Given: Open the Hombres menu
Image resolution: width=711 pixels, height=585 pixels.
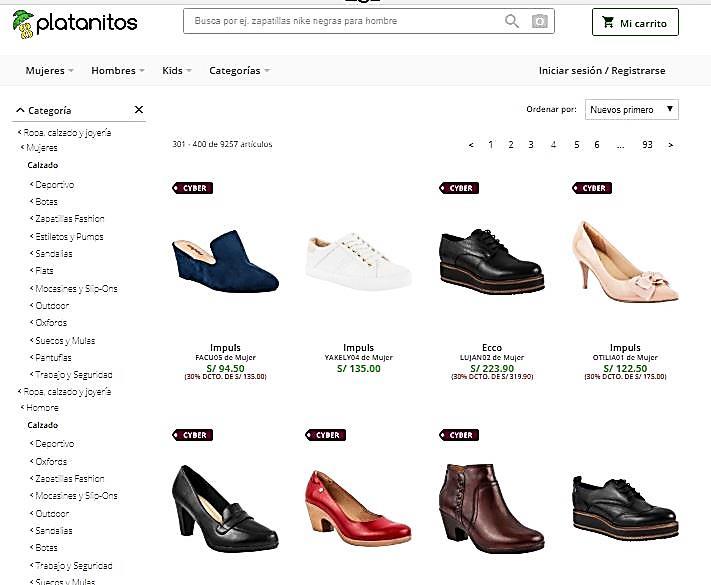Looking at the screenshot, I should point(117,71).
